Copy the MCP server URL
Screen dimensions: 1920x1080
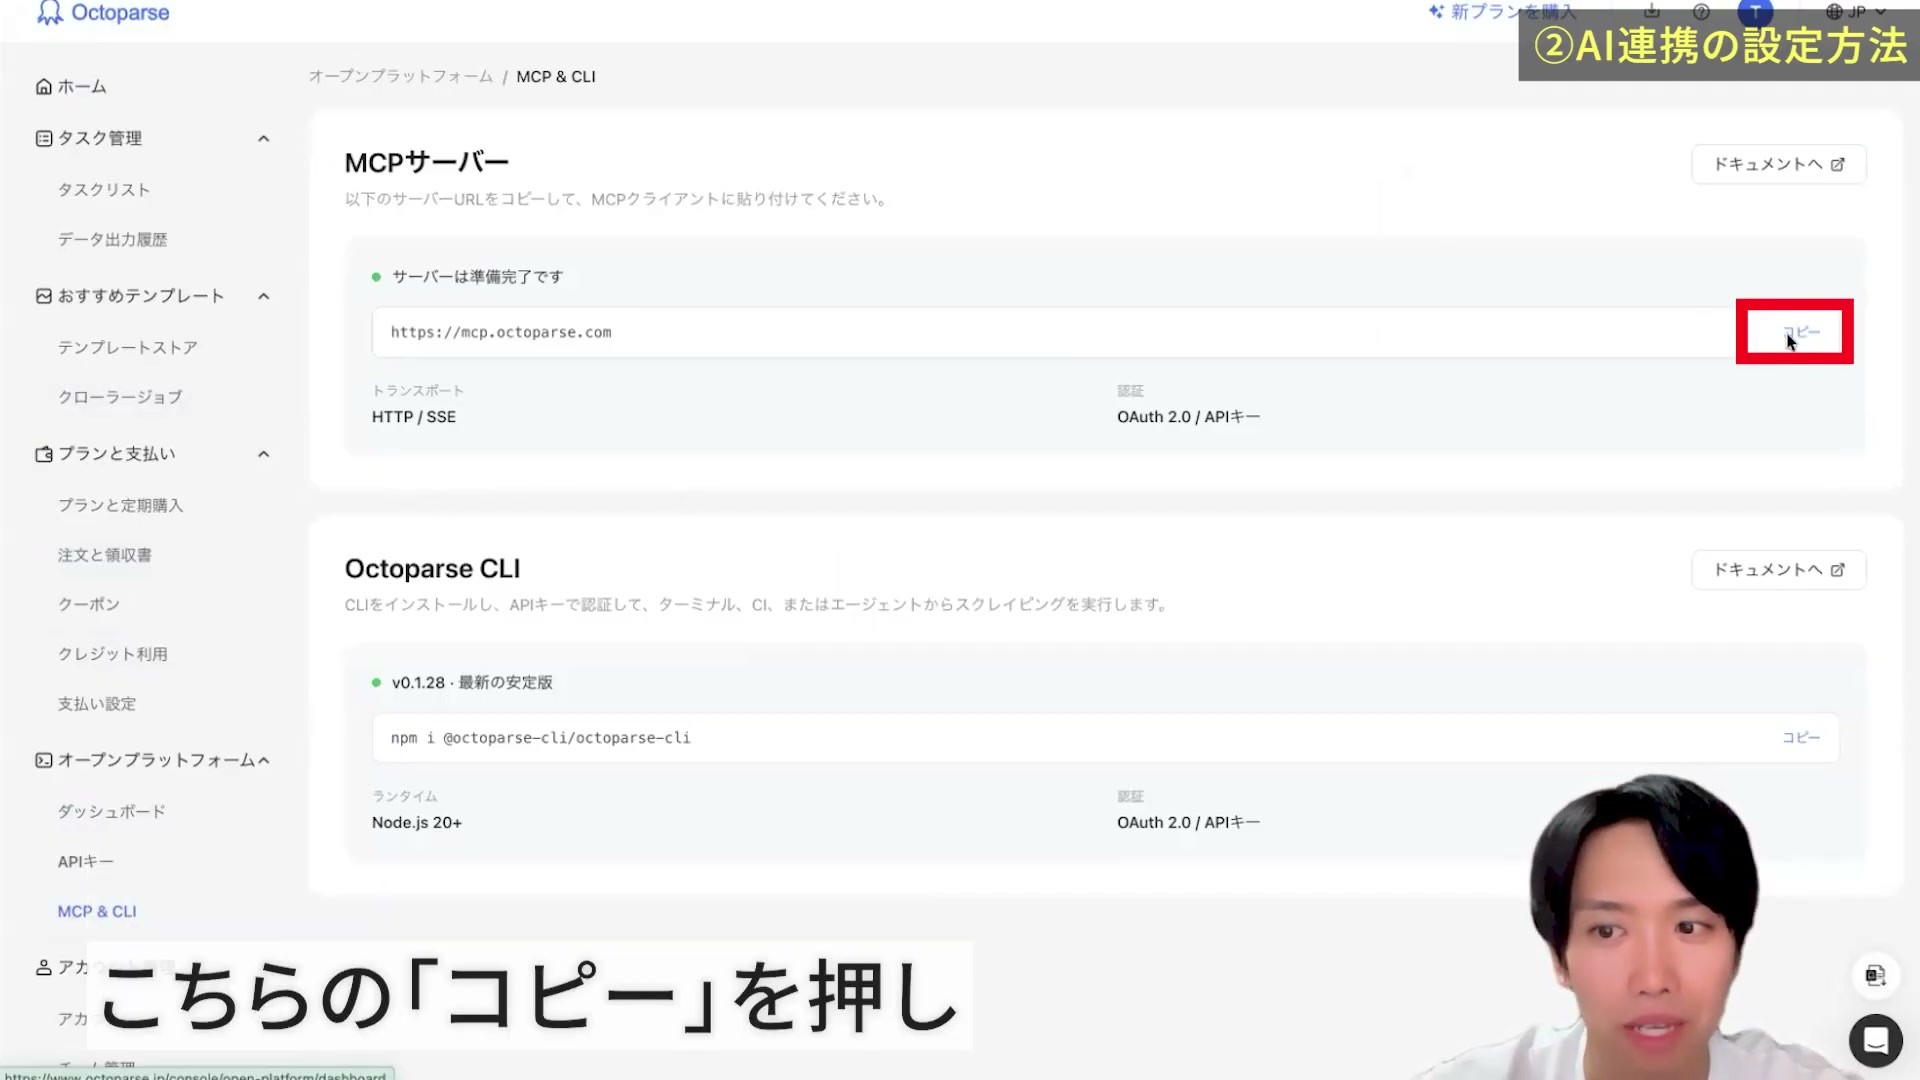coord(1801,332)
